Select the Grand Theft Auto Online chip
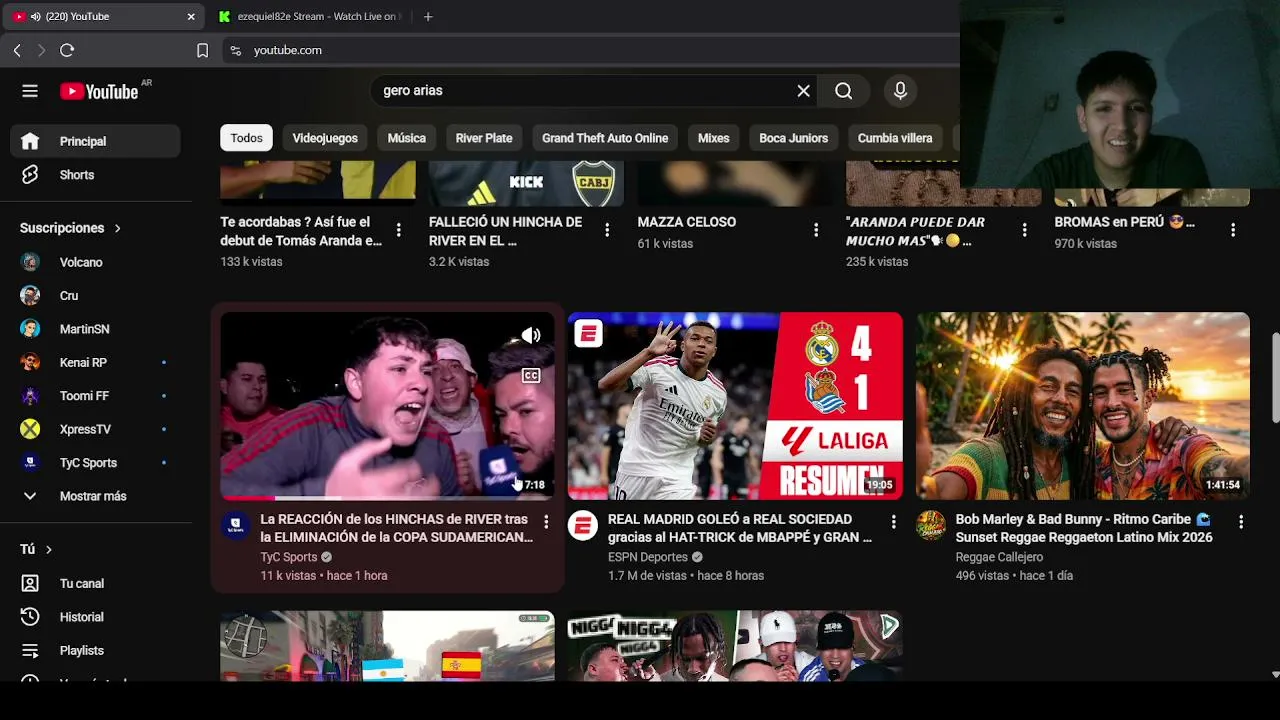1280x720 pixels. pyautogui.click(x=605, y=138)
